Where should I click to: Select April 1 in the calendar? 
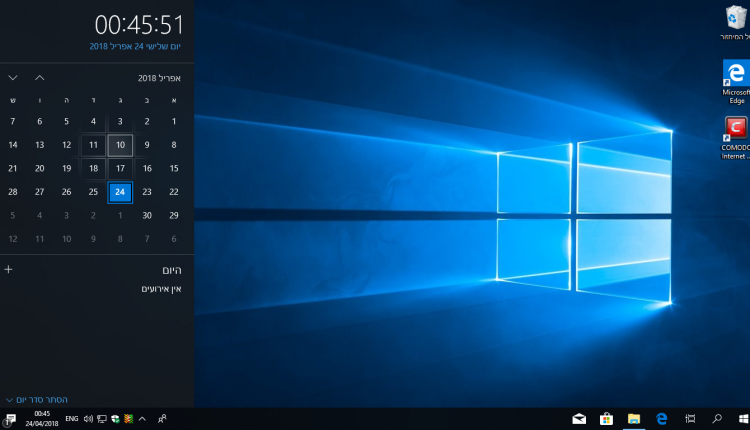tap(174, 121)
